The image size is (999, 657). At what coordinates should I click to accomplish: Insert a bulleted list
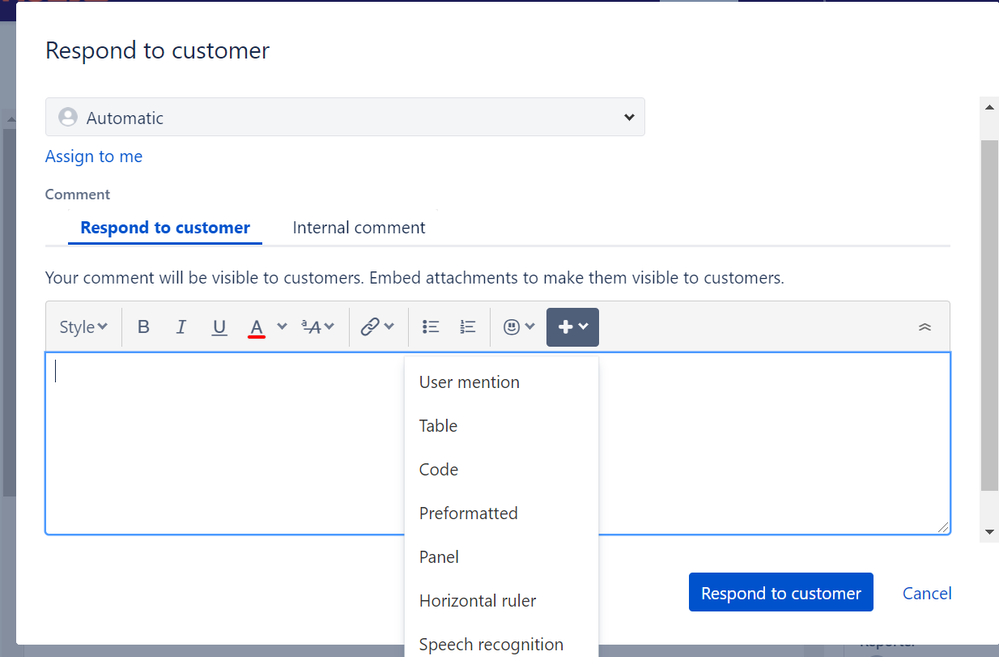(x=431, y=327)
